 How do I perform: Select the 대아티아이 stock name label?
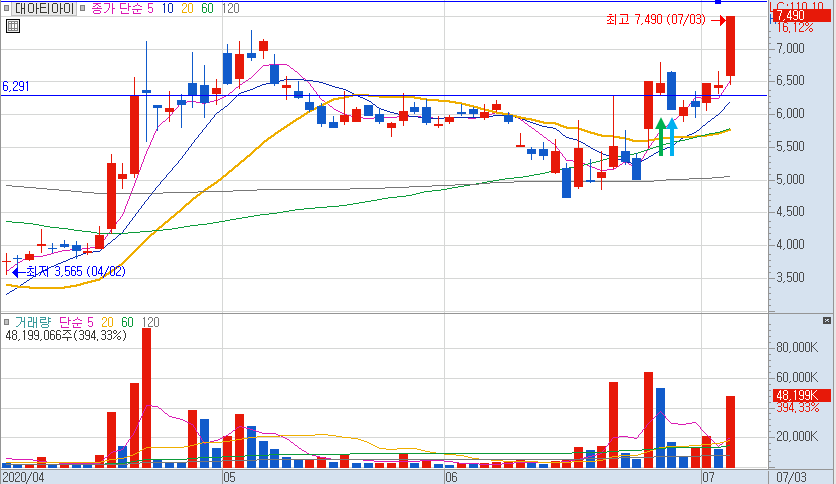pyautogui.click(x=44, y=8)
